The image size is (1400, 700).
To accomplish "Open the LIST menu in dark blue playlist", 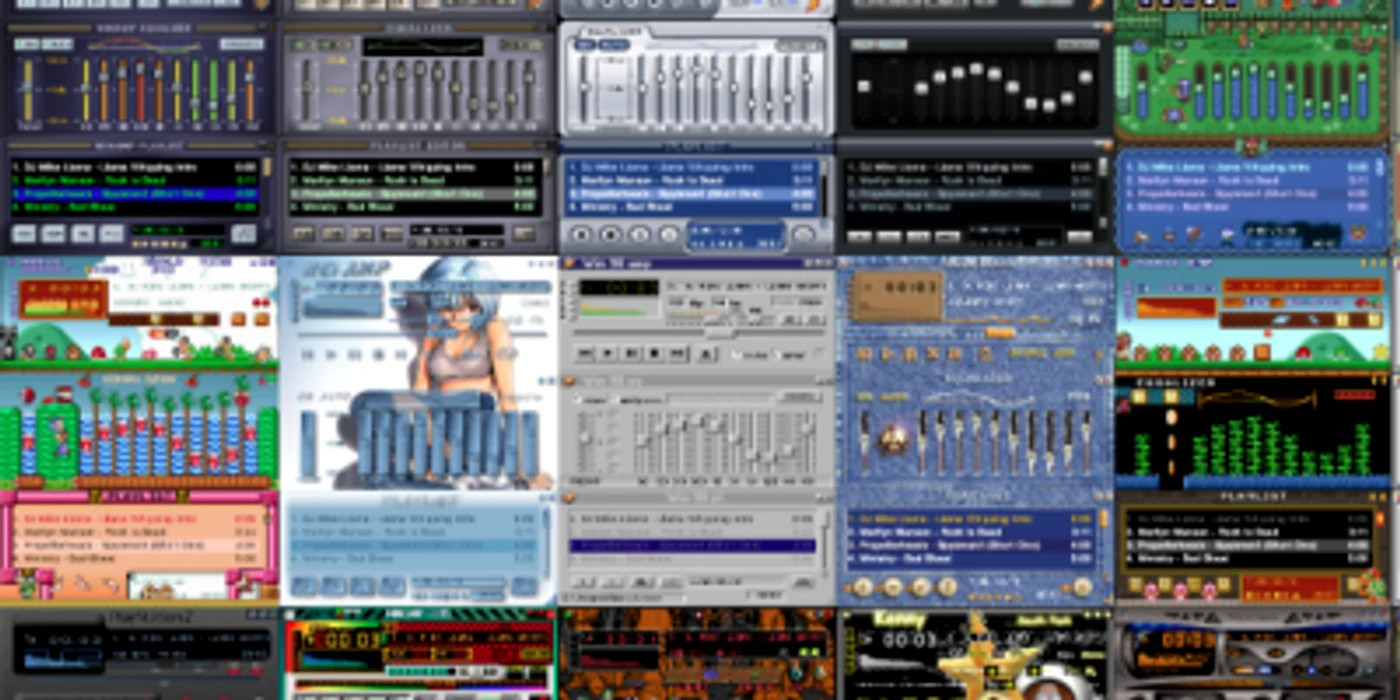I will coord(244,234).
